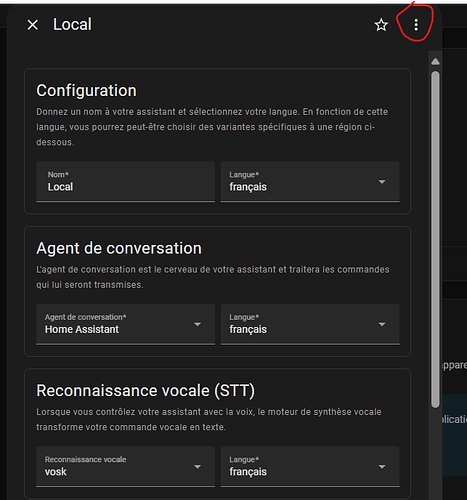Open the three-dot overflow menu
This screenshot has height=500, width=467.
click(416, 25)
